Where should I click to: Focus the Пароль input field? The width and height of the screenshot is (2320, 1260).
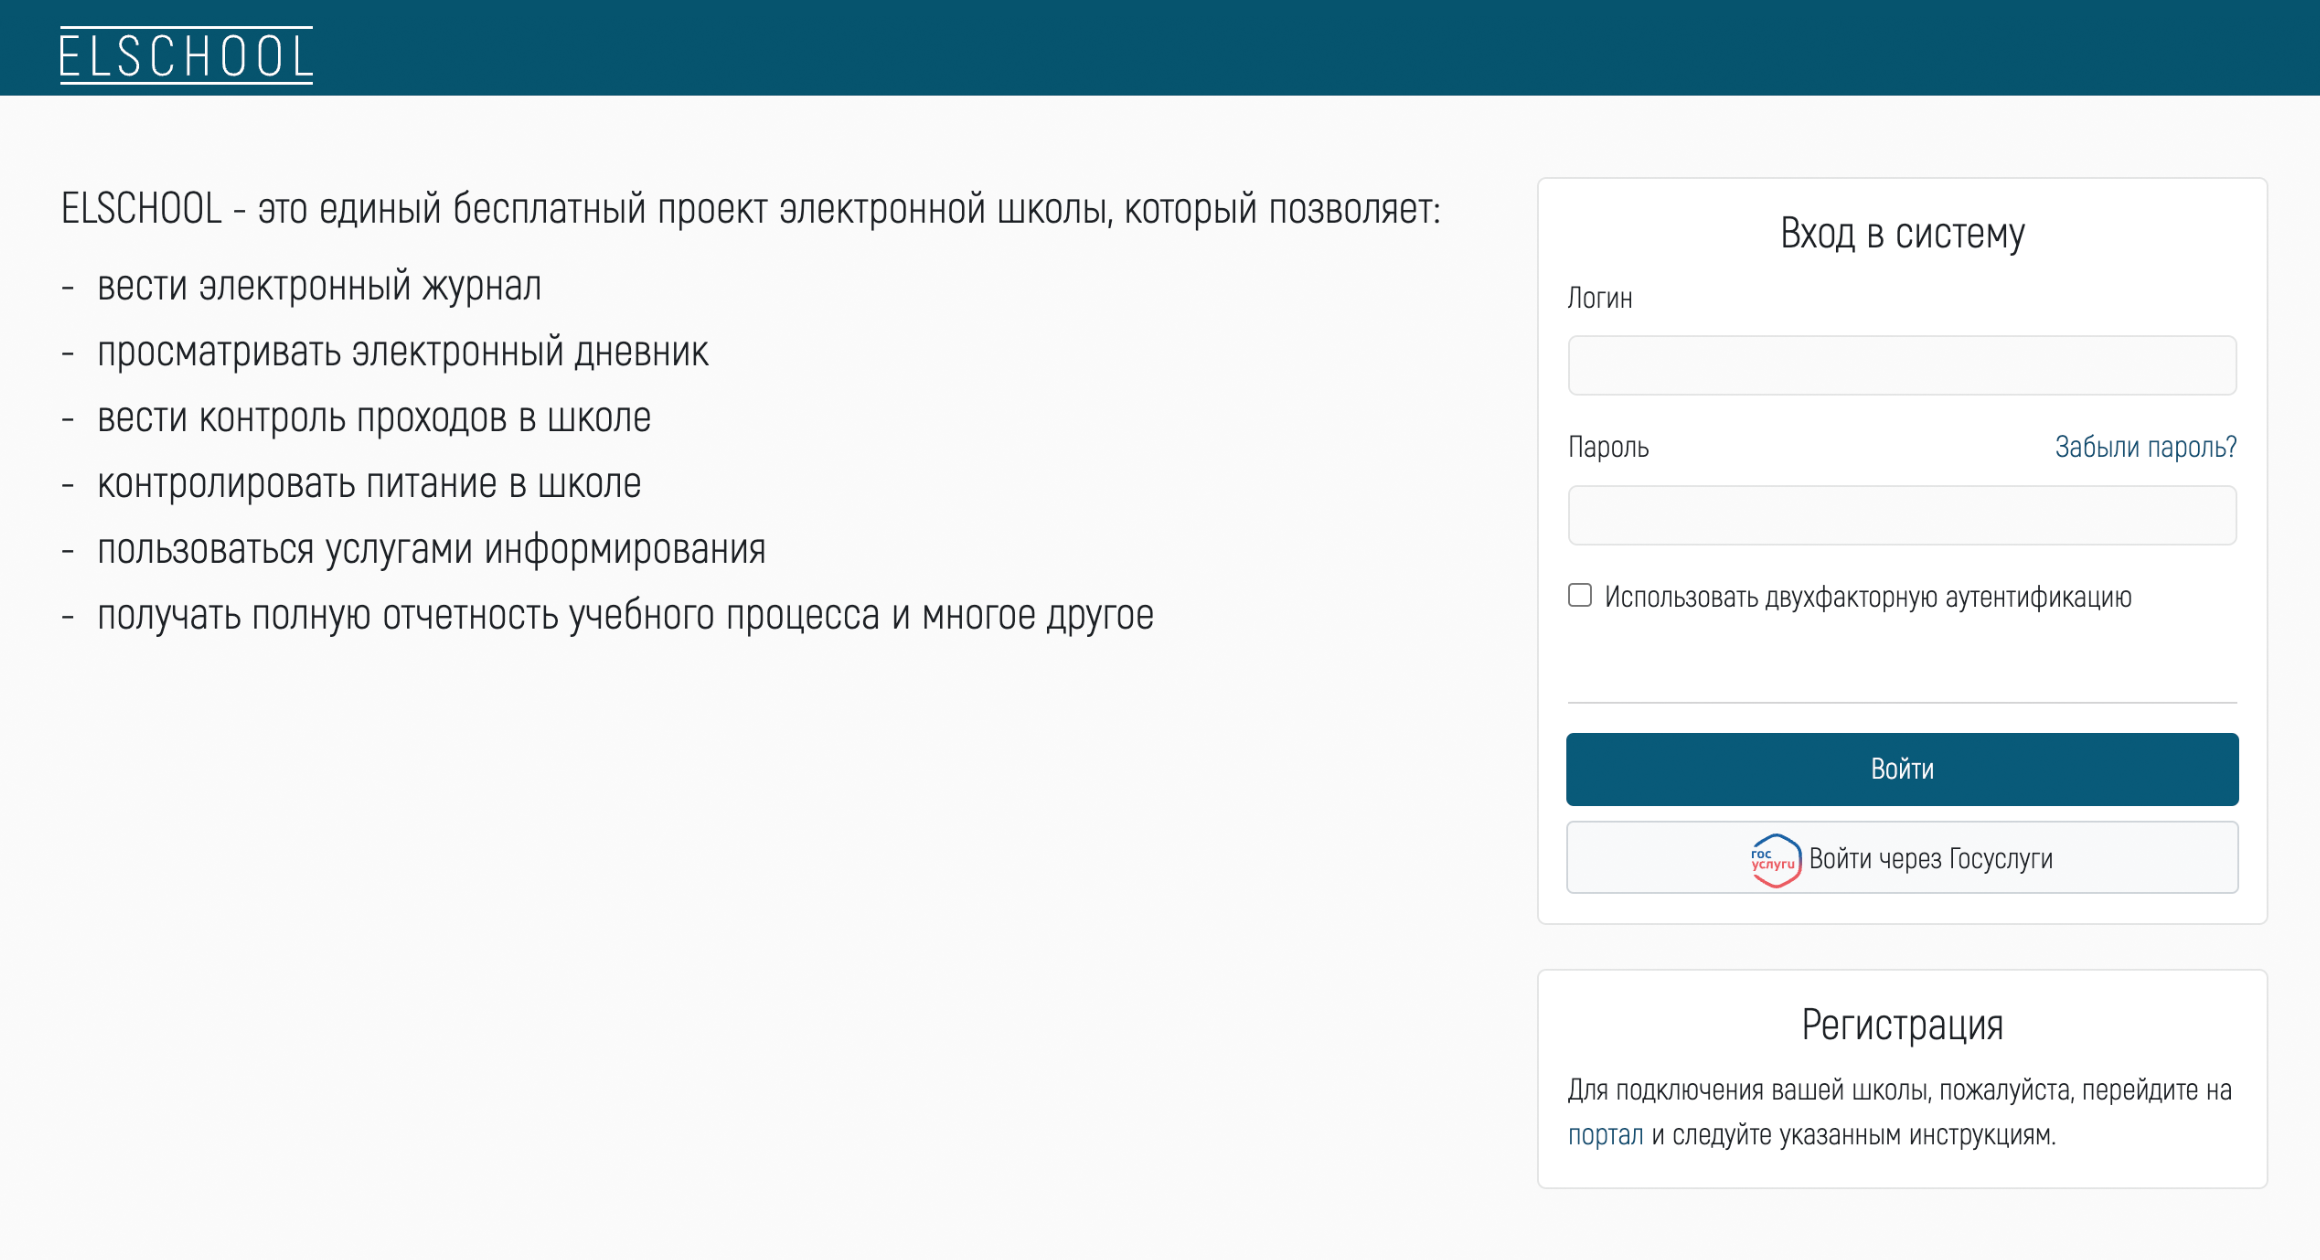[x=1902, y=515]
